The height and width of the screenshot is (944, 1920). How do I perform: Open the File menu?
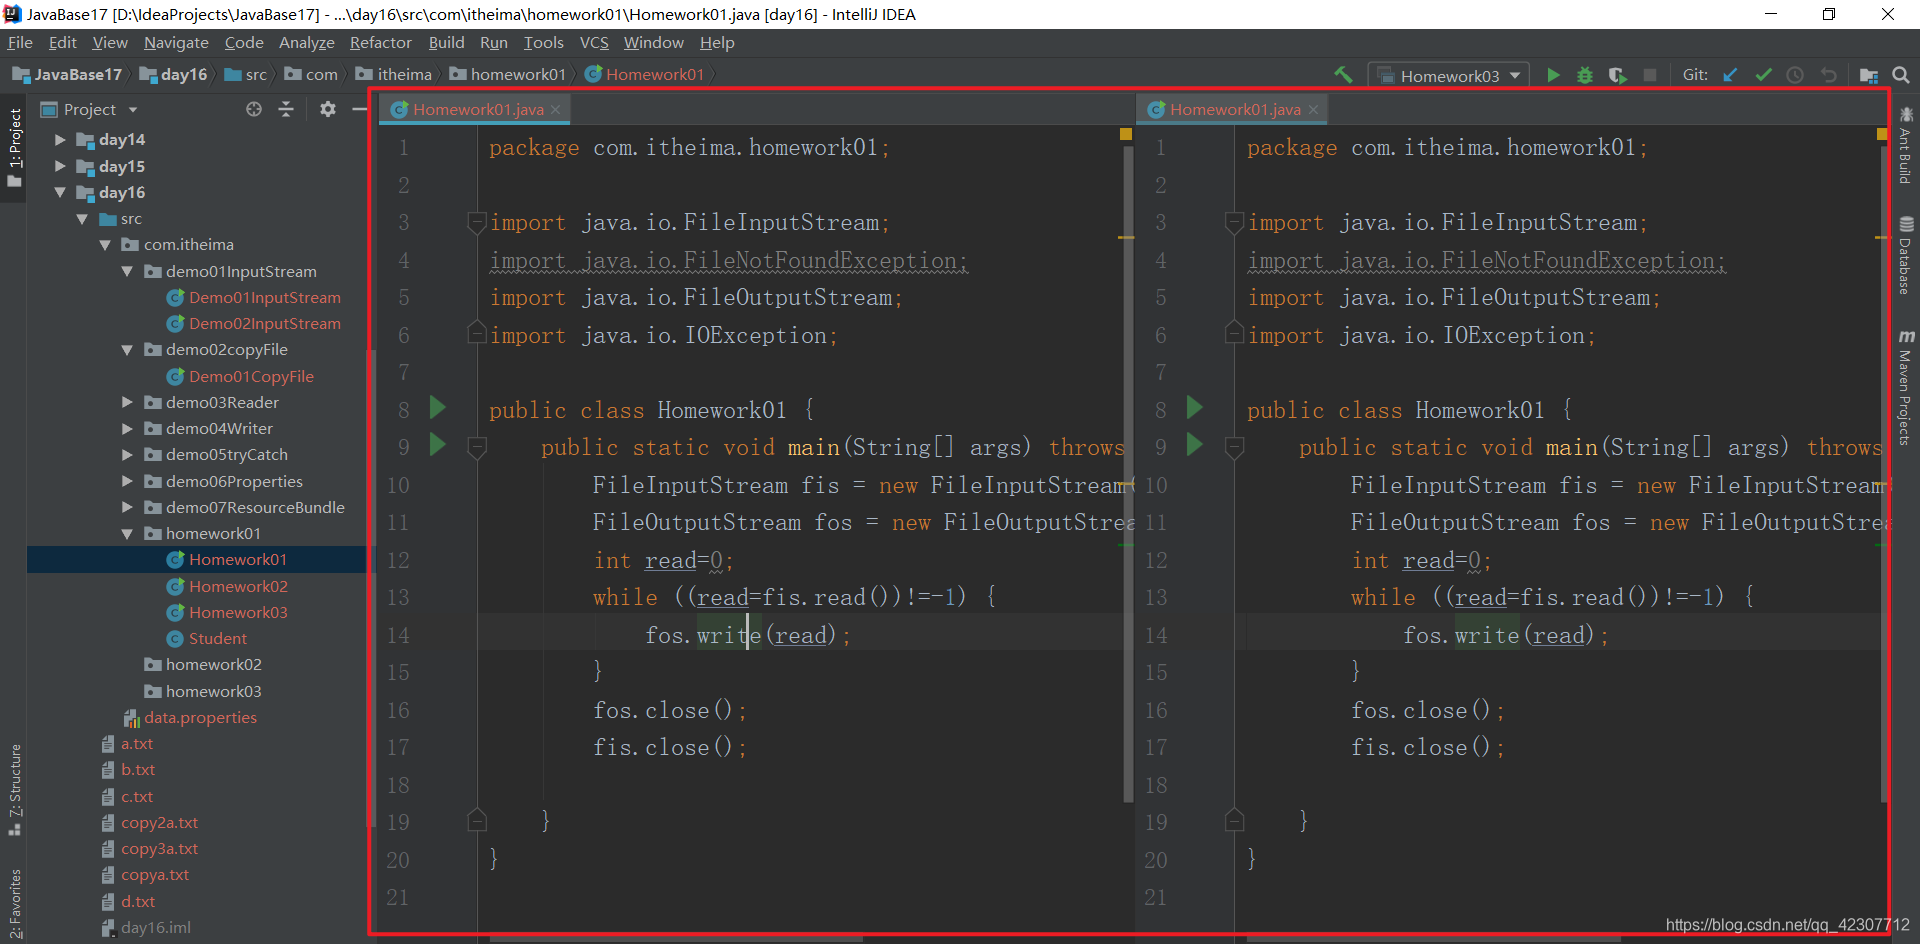point(20,43)
